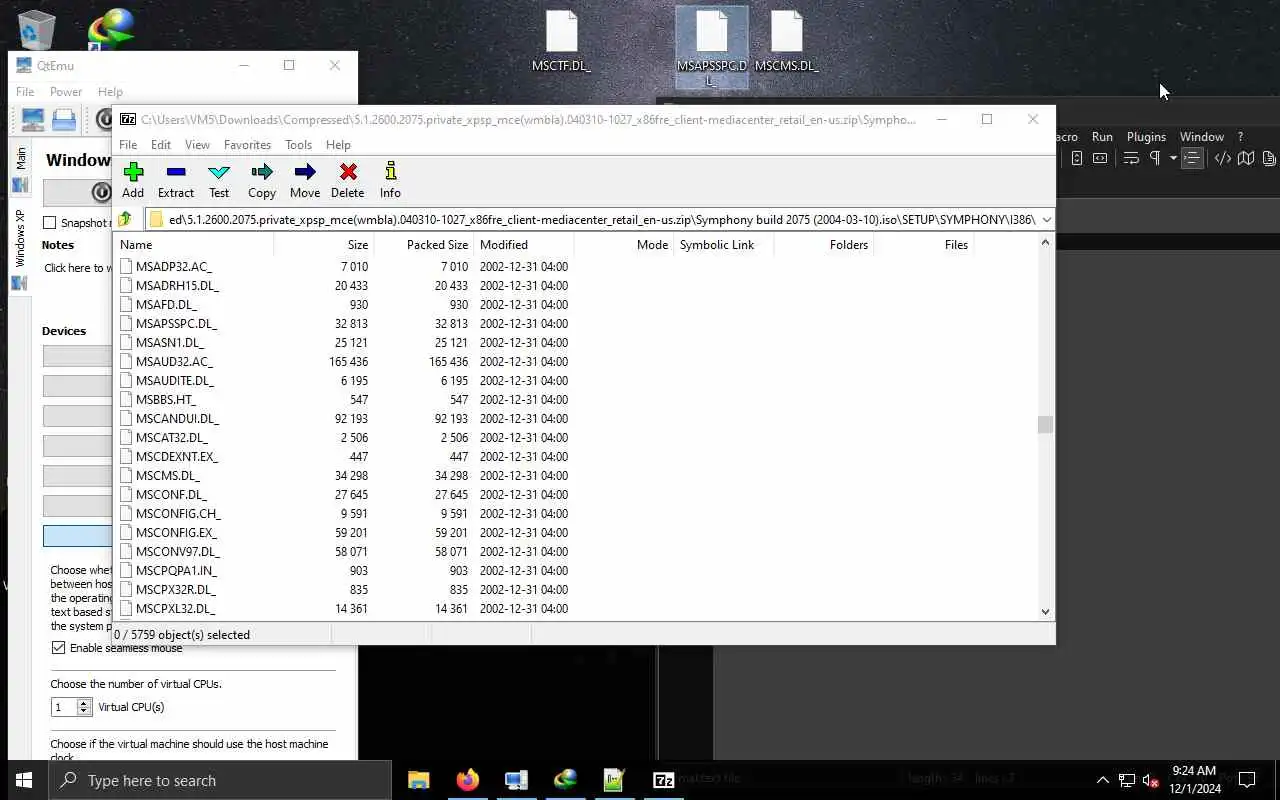Click the indent guide icon in Notepad++
Screen dimensions: 1280x800
click(1192, 158)
